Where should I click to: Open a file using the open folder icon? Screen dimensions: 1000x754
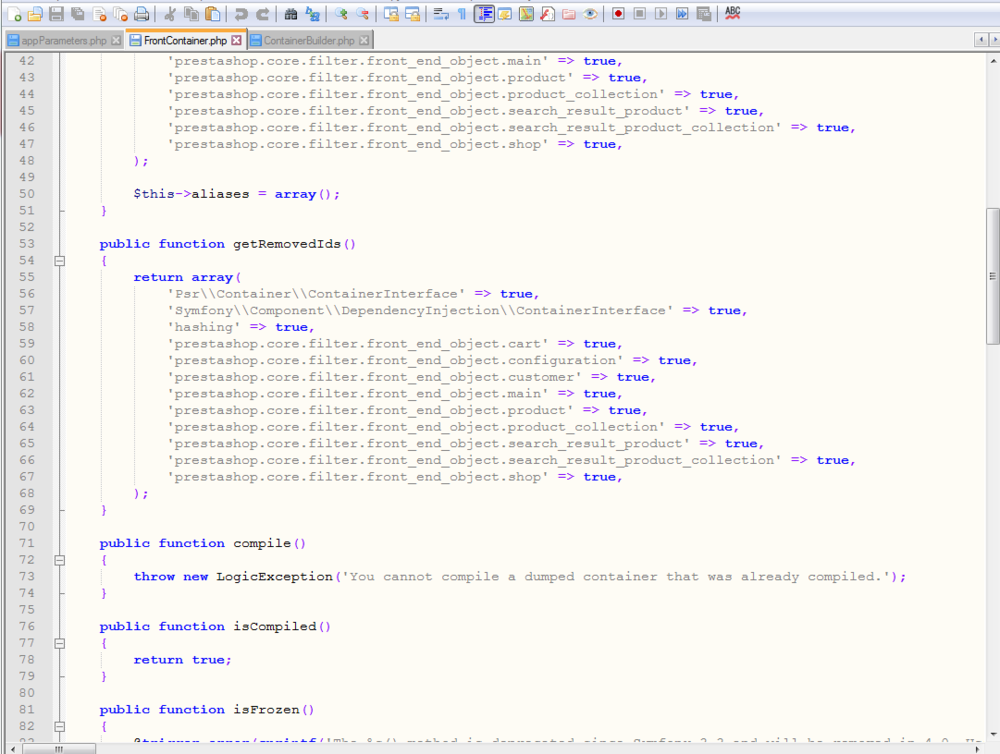pos(35,12)
